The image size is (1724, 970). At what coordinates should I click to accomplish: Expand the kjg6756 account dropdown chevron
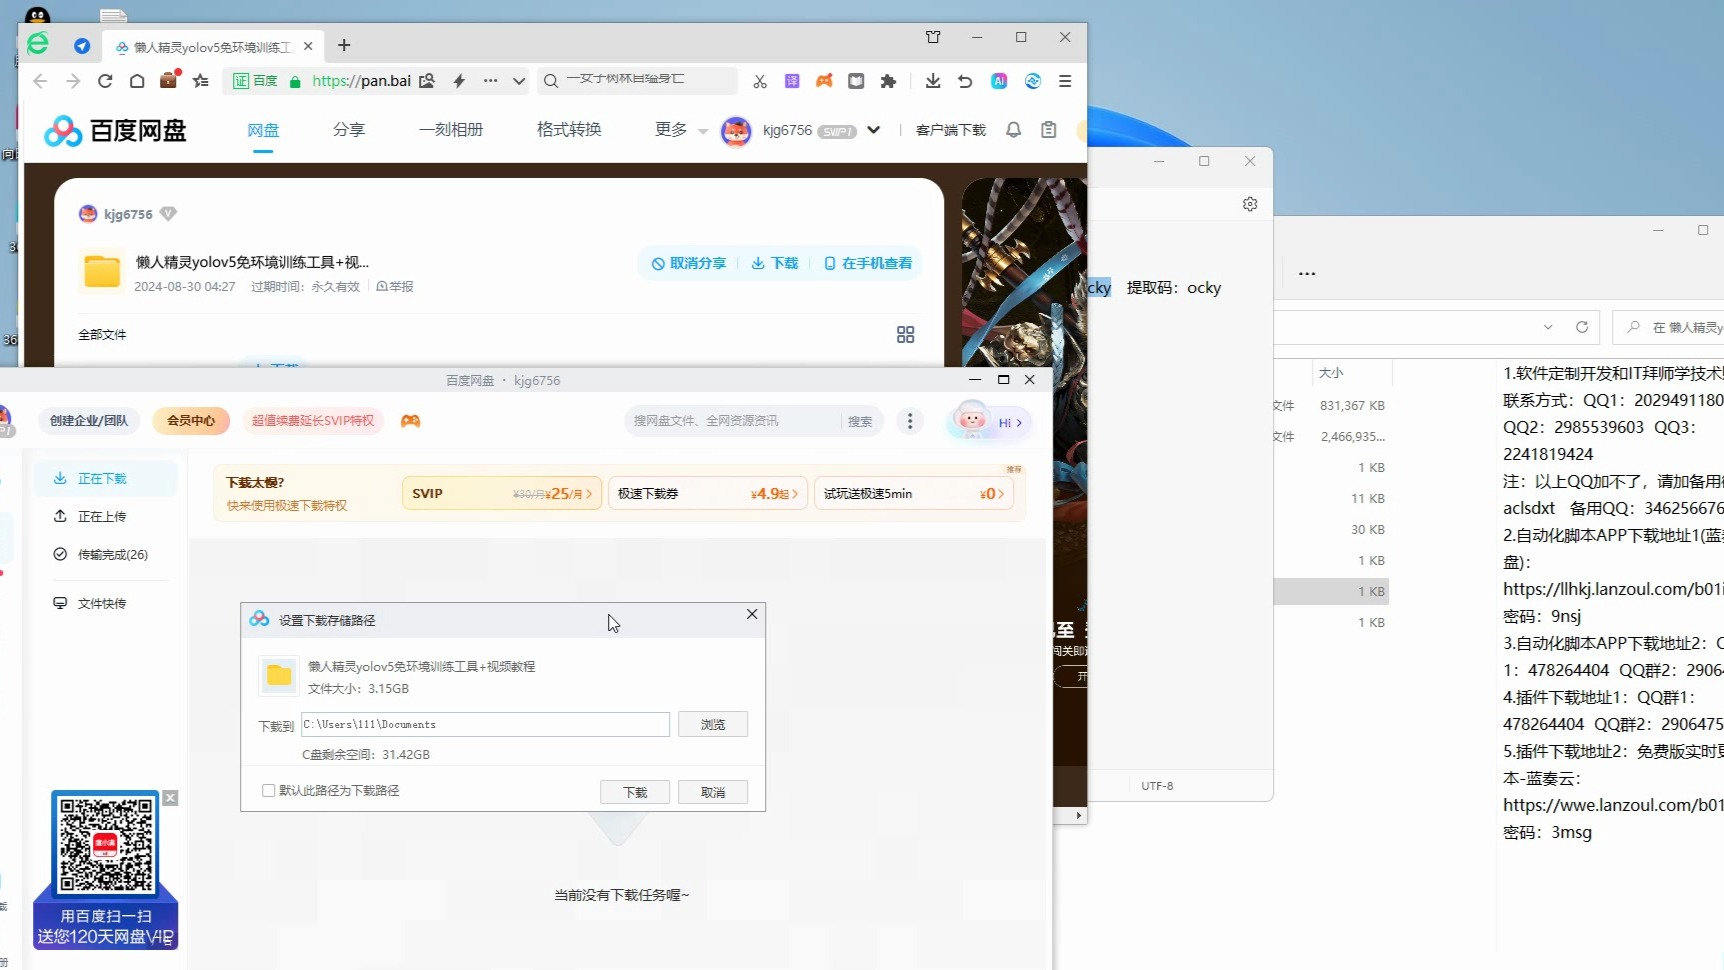click(873, 130)
